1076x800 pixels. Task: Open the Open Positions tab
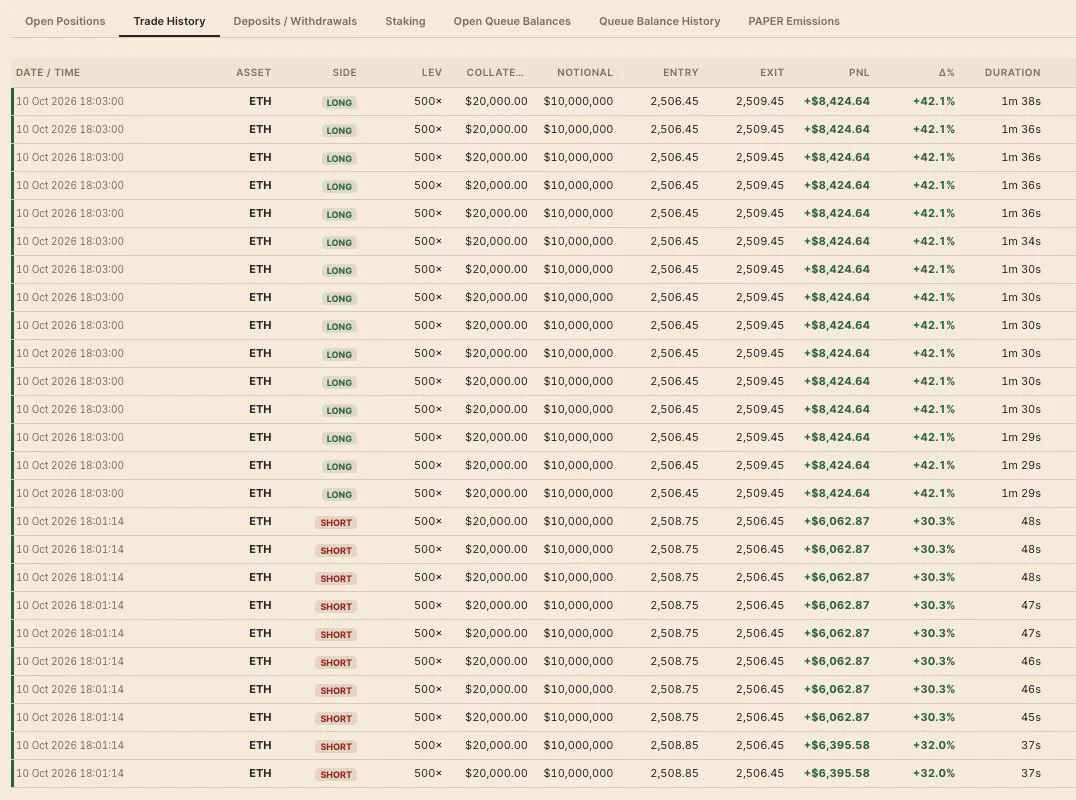tap(65, 21)
